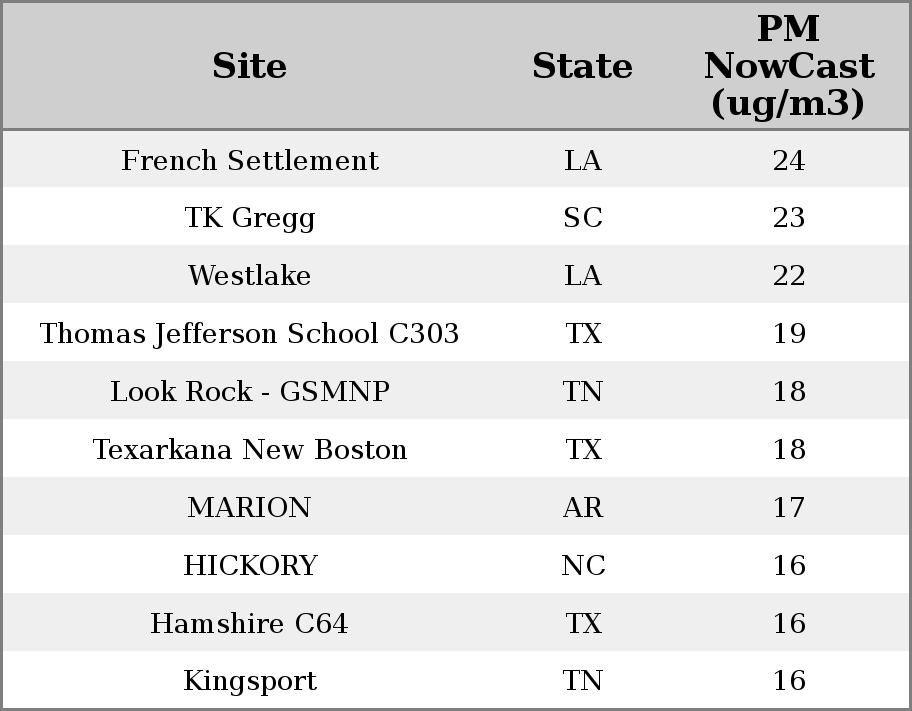Image resolution: width=912 pixels, height=711 pixels.
Task: Select the Texarkana New Boston cell
Action: pyautogui.click(x=250, y=449)
